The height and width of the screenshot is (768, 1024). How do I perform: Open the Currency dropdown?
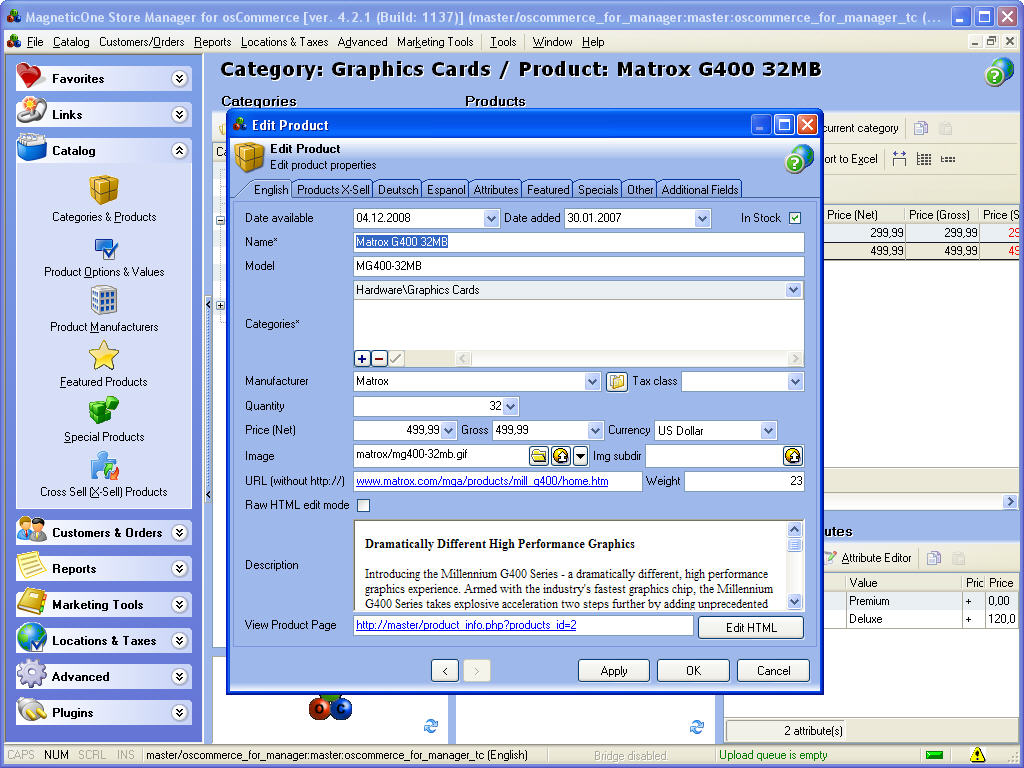point(768,430)
